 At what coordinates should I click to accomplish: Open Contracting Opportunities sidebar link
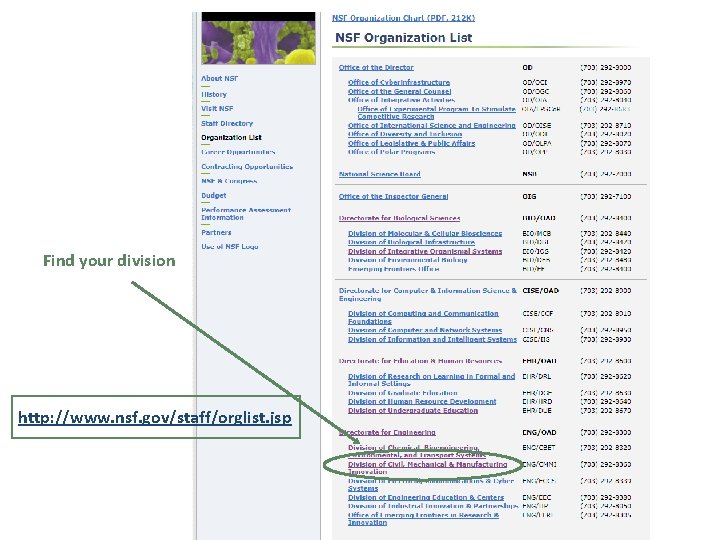[247, 167]
